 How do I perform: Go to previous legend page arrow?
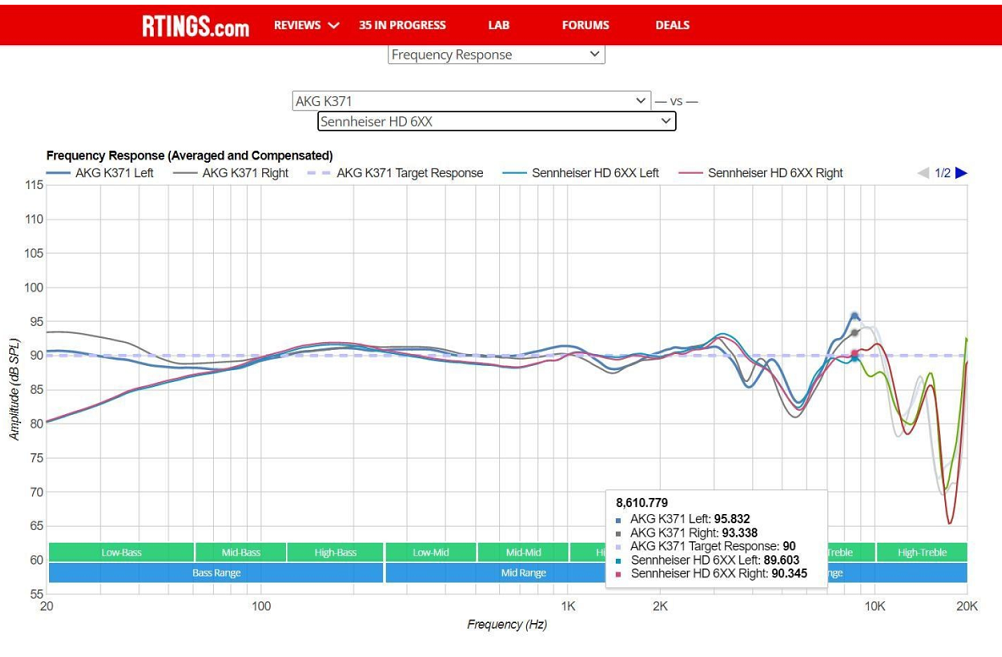923,173
